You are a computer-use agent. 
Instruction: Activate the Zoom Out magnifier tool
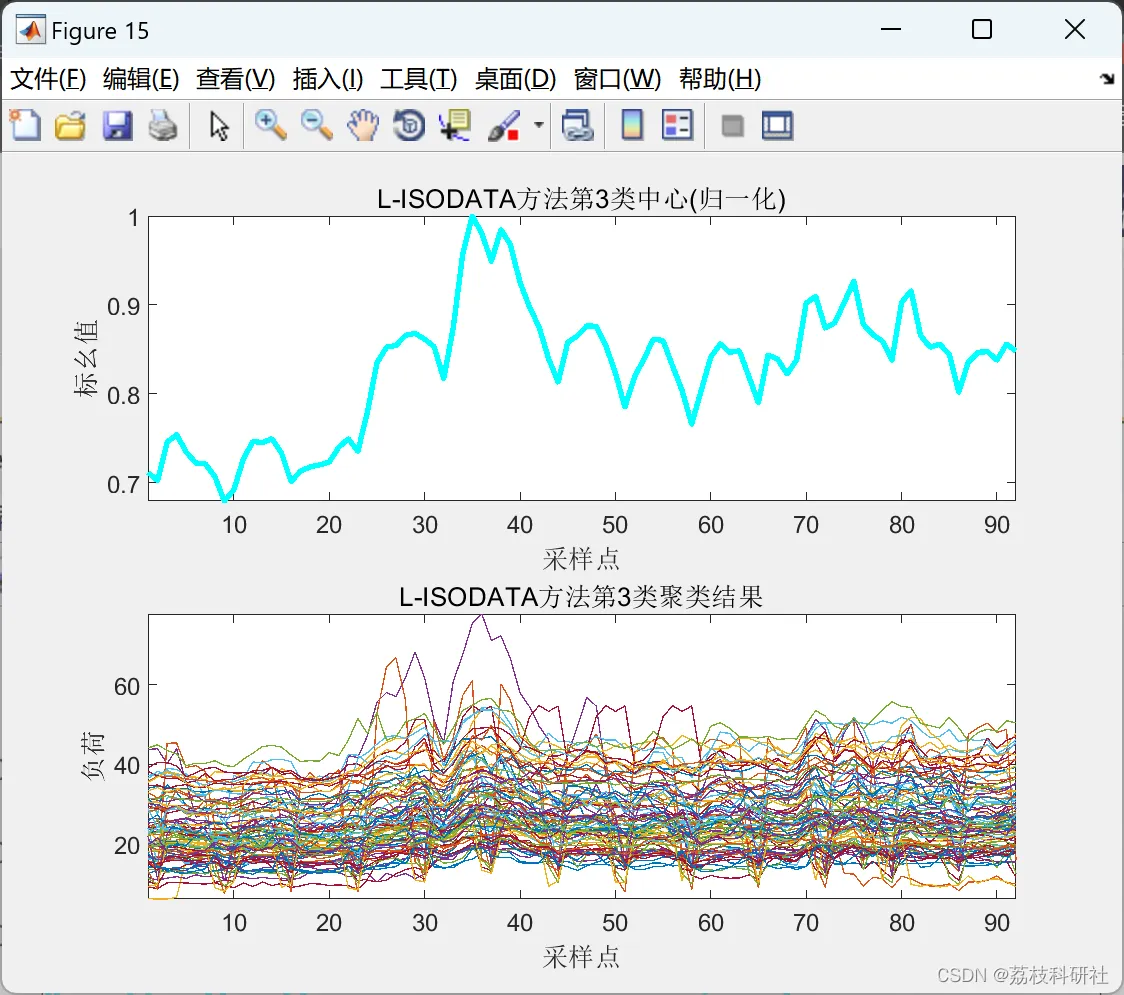point(316,125)
